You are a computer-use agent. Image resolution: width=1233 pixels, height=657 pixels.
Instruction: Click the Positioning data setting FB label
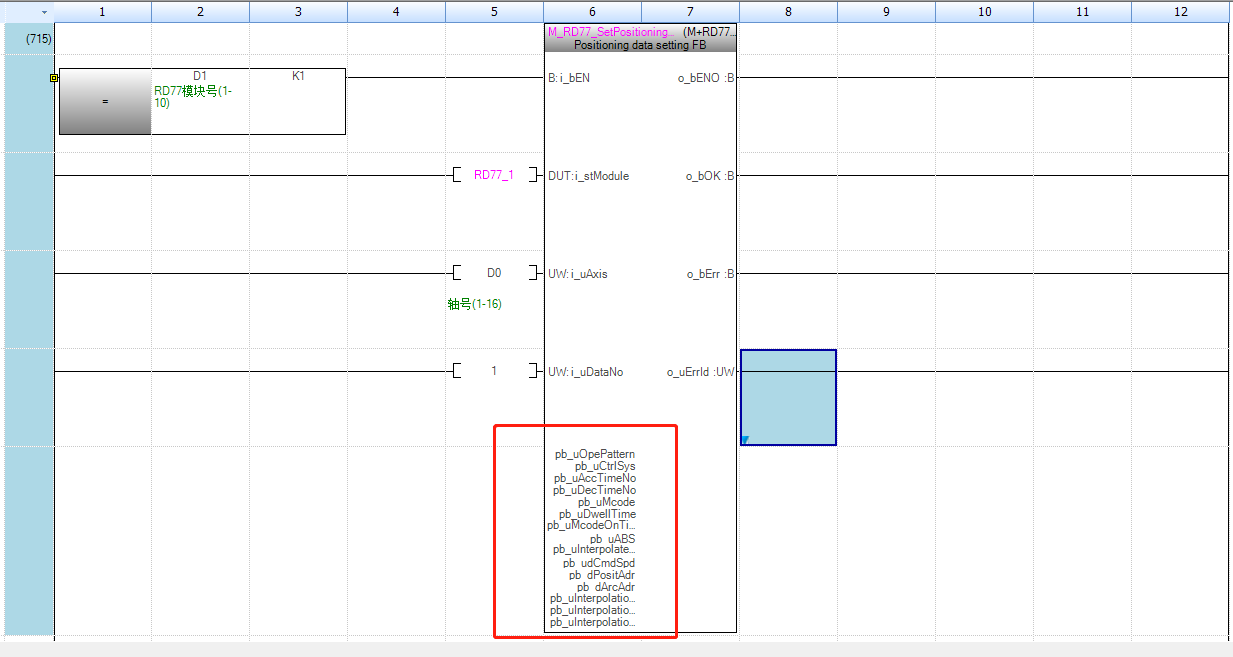coord(639,45)
